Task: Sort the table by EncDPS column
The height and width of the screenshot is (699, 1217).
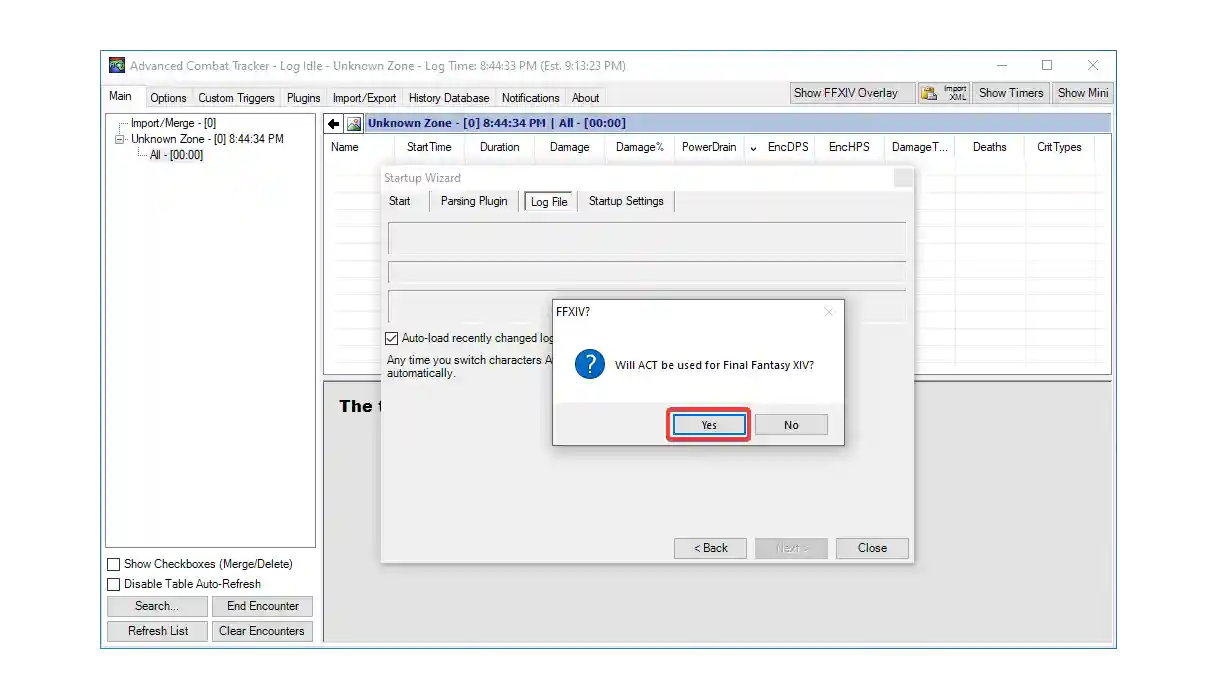Action: 787,147
